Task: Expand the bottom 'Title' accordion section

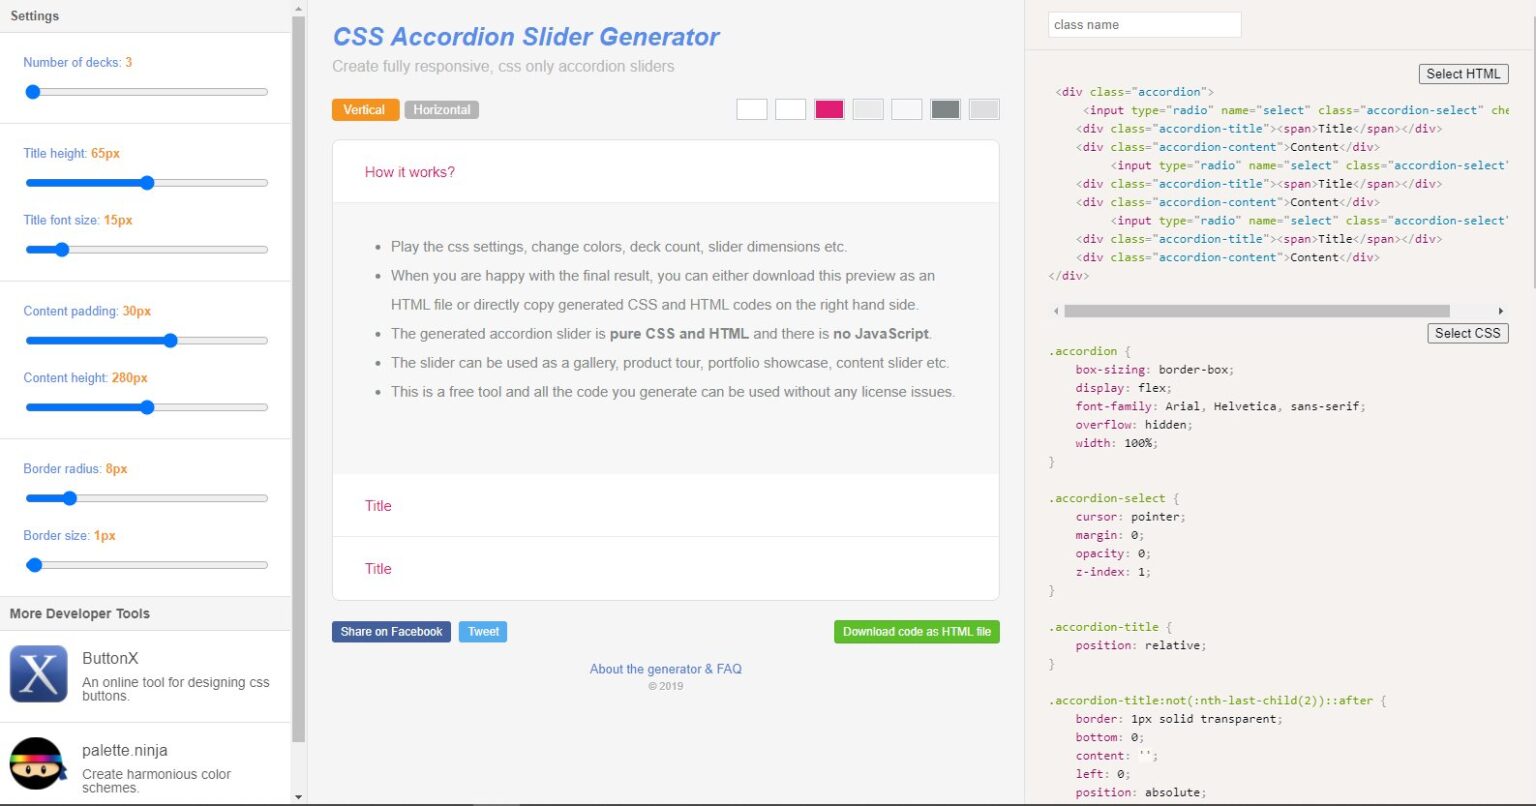Action: 378,569
